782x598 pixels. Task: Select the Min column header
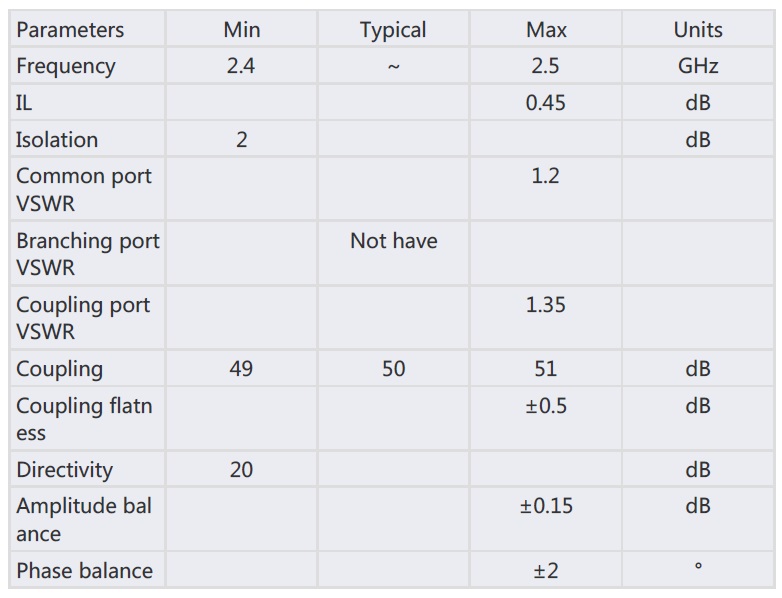pyautogui.click(x=241, y=30)
